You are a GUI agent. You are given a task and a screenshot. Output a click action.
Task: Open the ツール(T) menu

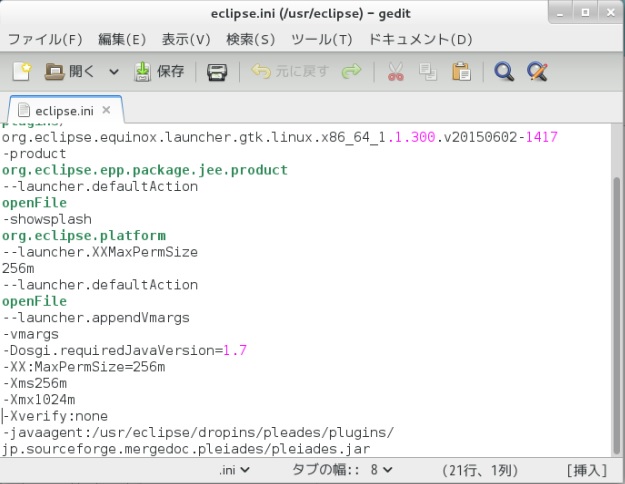(321, 39)
